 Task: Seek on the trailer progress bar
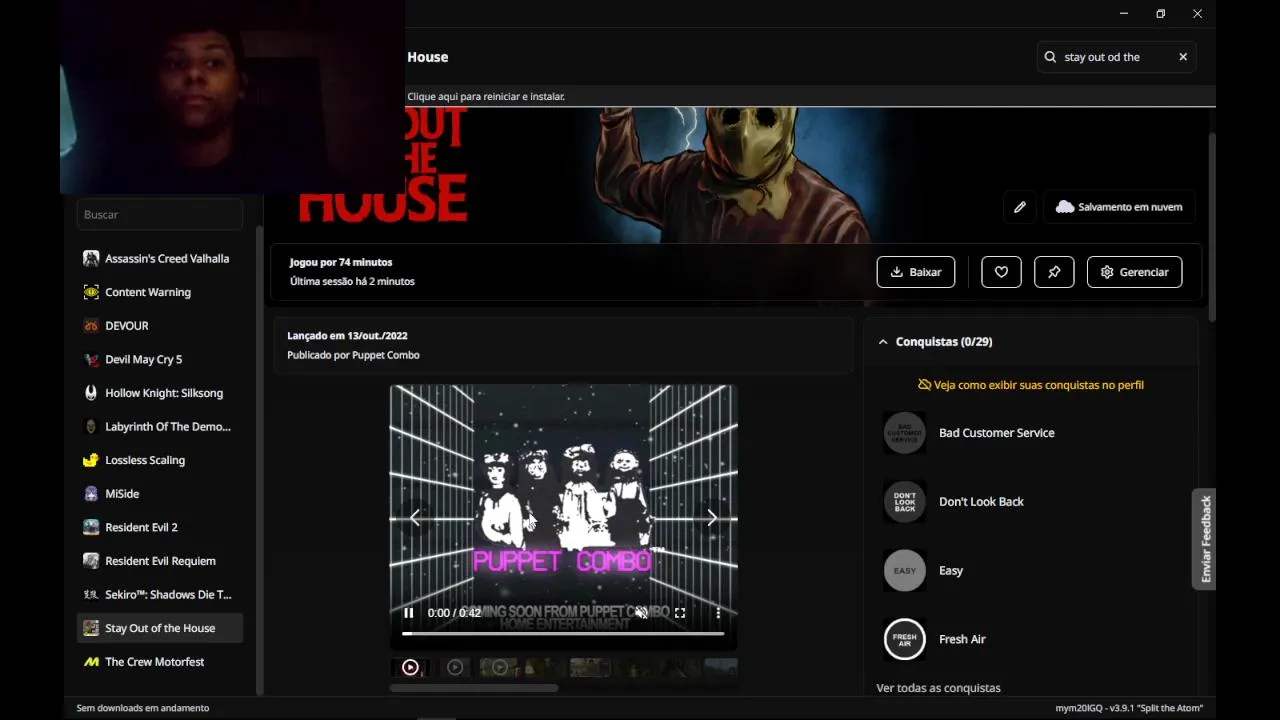point(563,634)
